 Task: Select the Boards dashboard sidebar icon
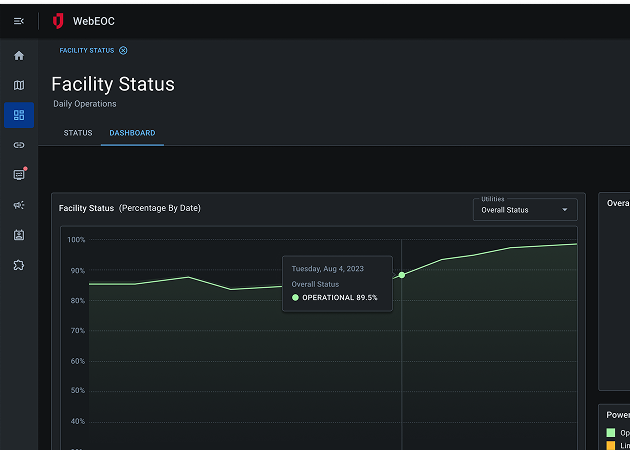(x=18, y=115)
